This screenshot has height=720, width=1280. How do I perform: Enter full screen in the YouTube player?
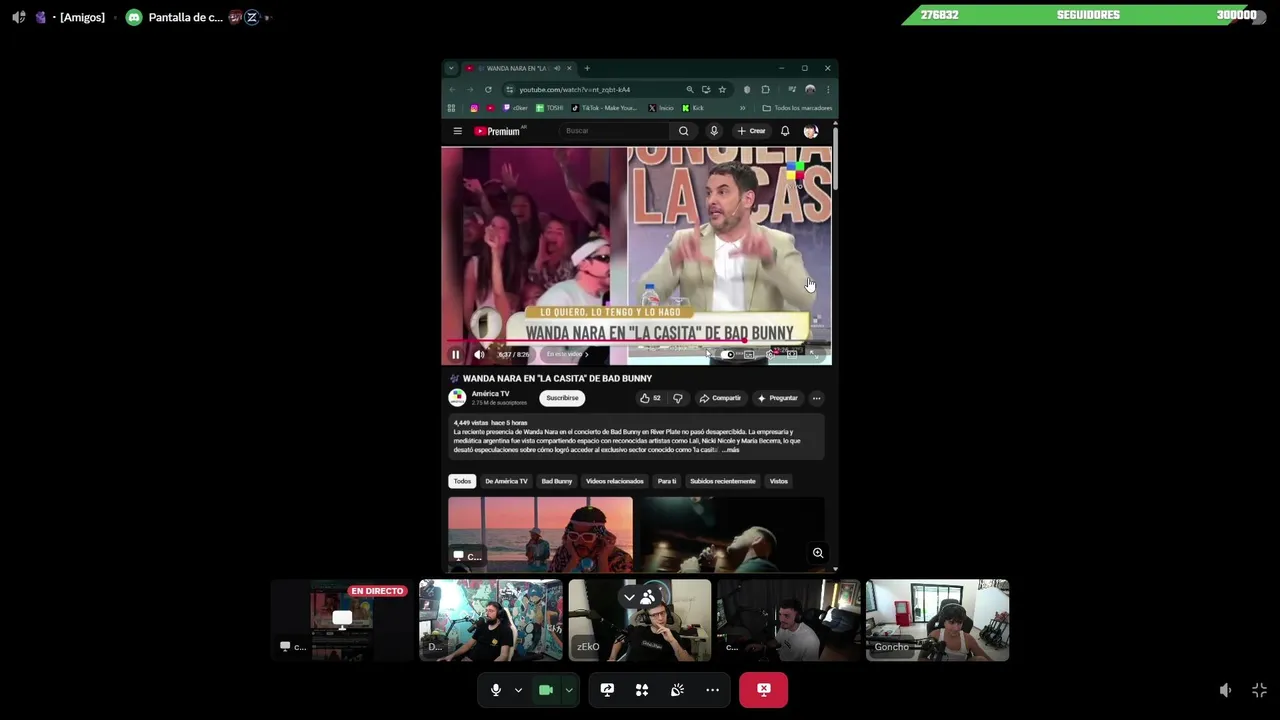click(813, 354)
